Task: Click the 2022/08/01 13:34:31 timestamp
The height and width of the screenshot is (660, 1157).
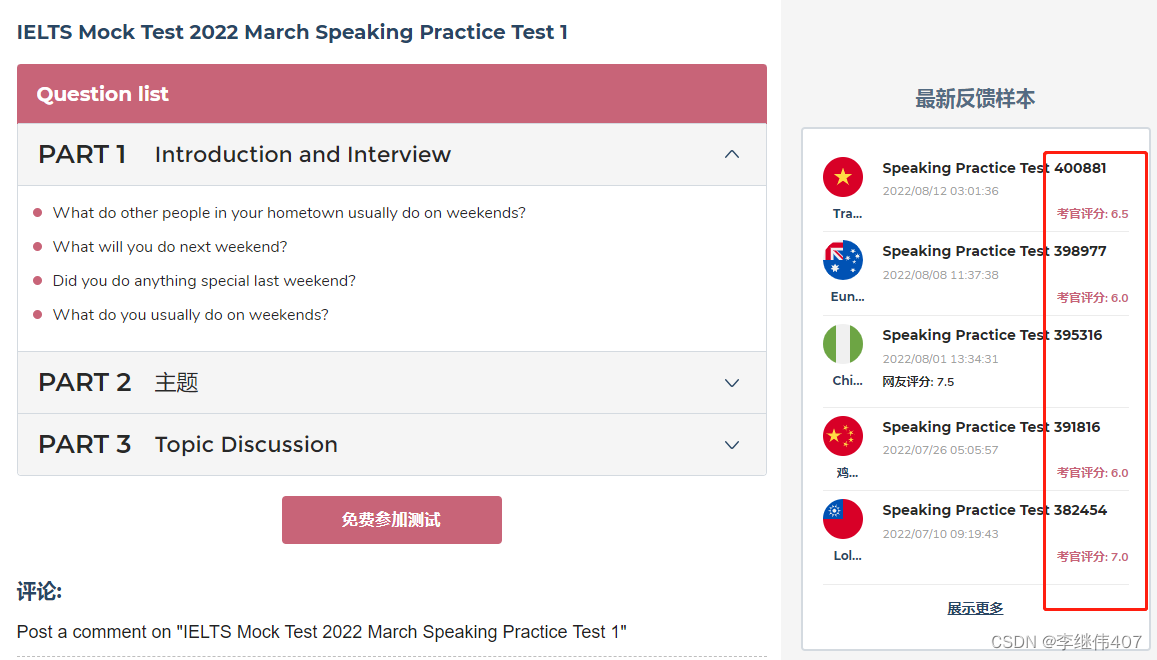Action: pos(940,359)
